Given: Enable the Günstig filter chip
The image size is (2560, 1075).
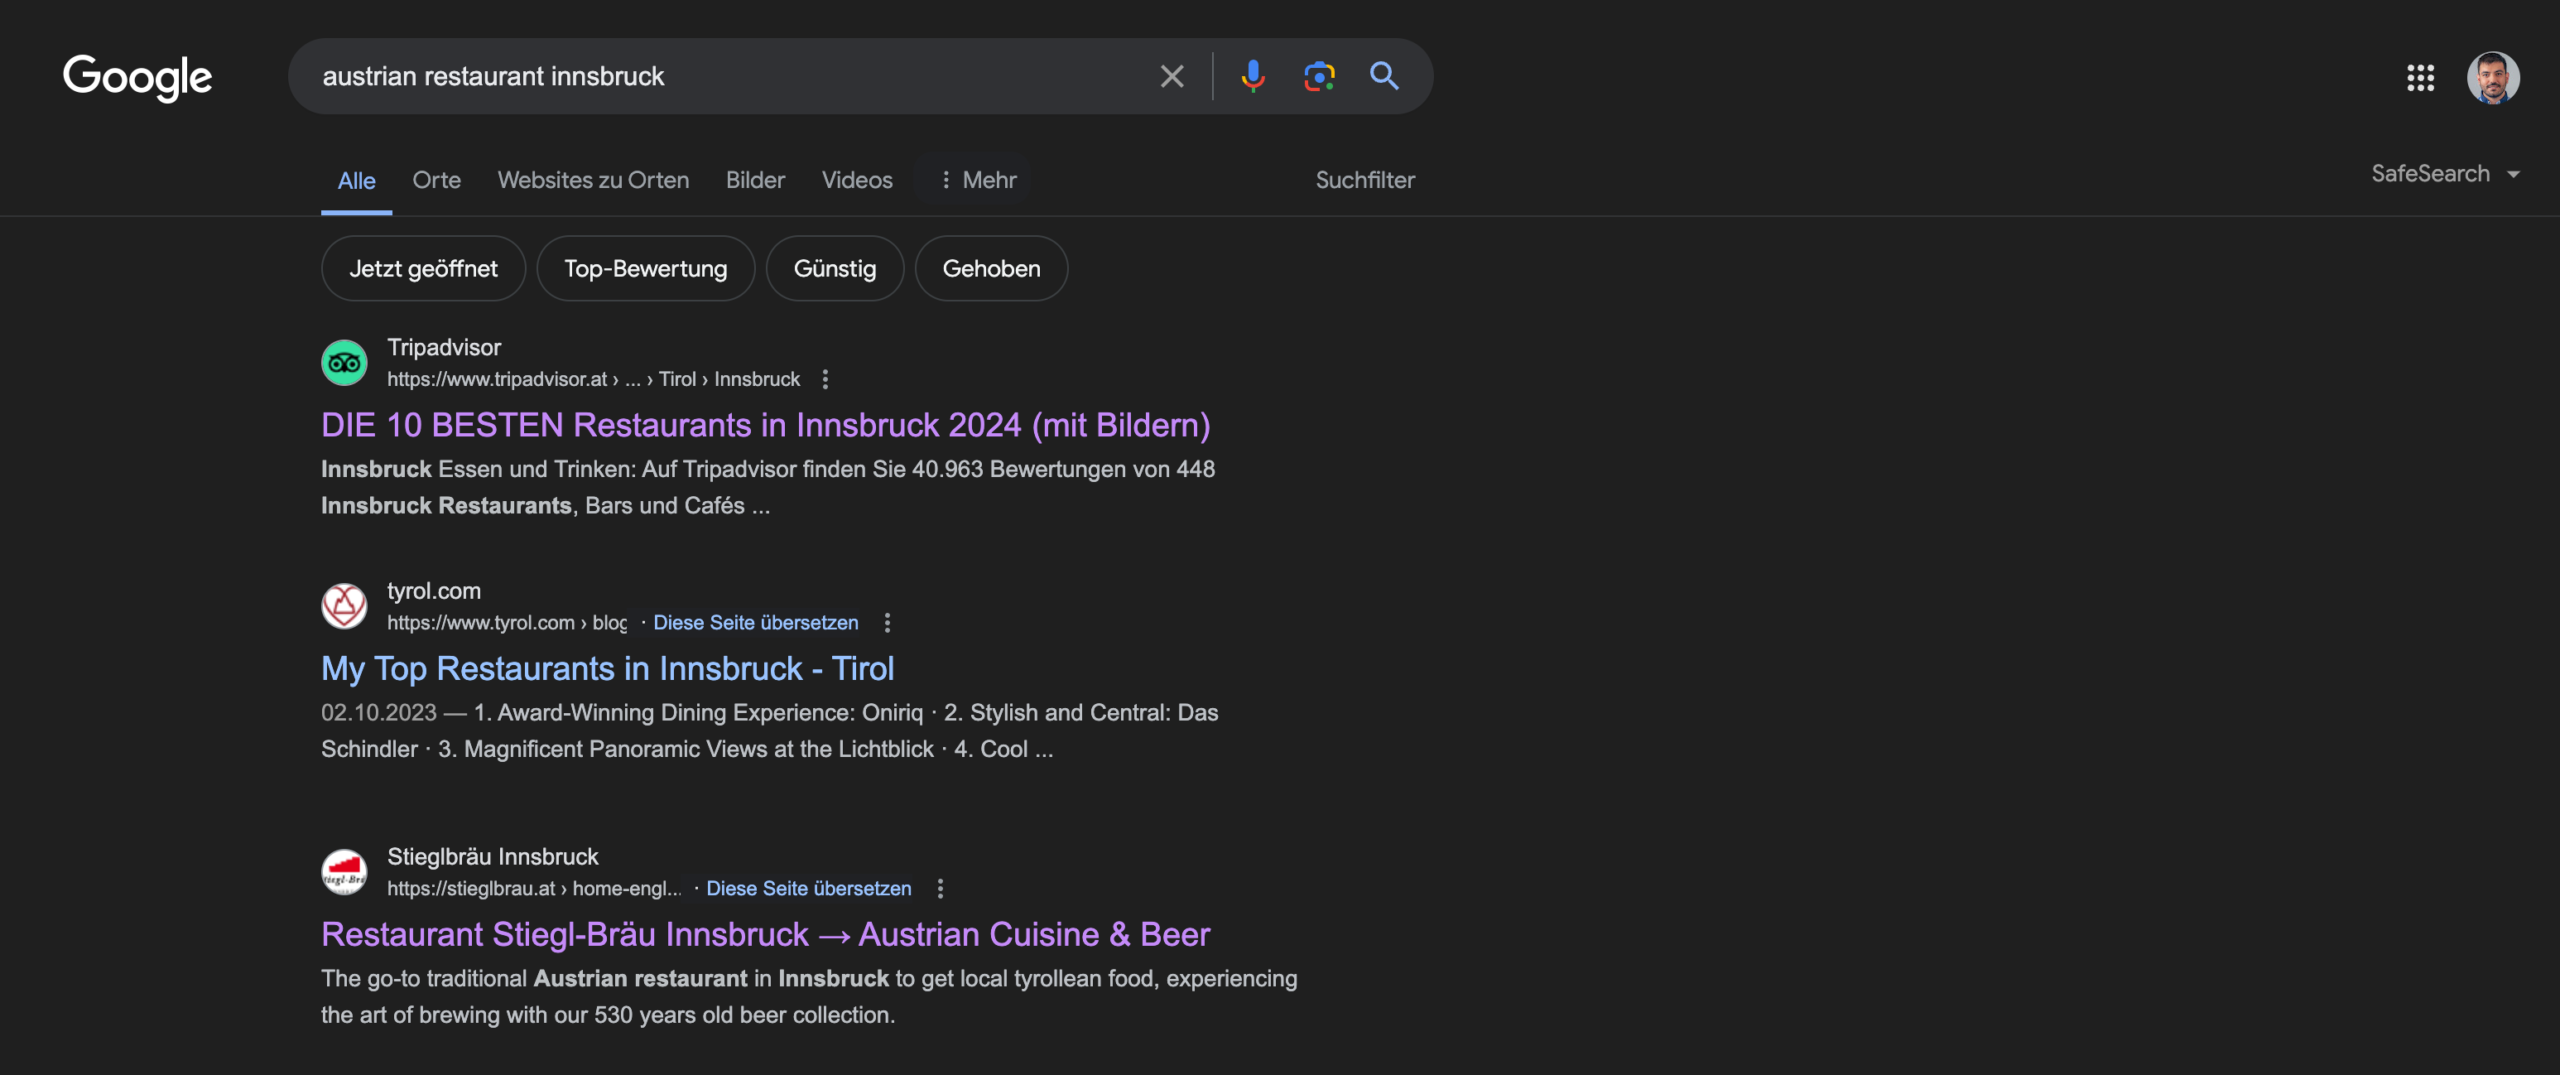Looking at the screenshot, I should point(834,268).
